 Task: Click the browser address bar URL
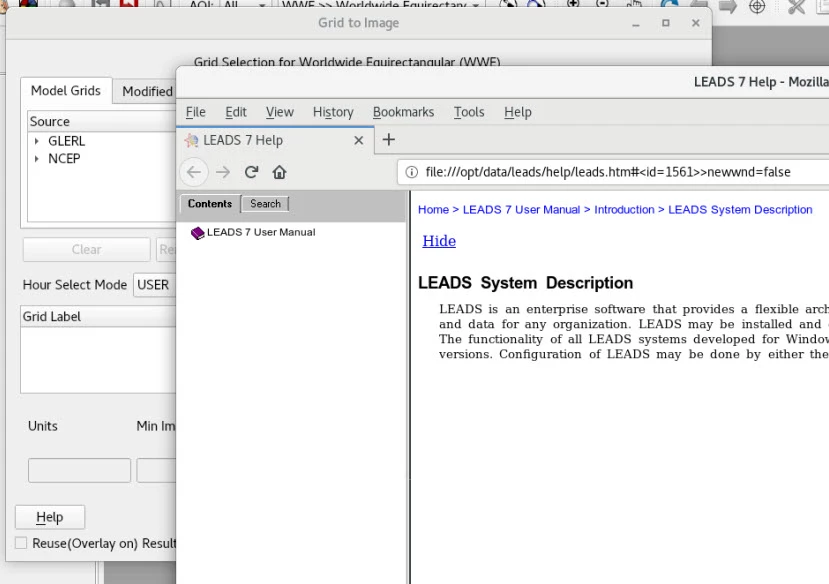click(x=608, y=172)
